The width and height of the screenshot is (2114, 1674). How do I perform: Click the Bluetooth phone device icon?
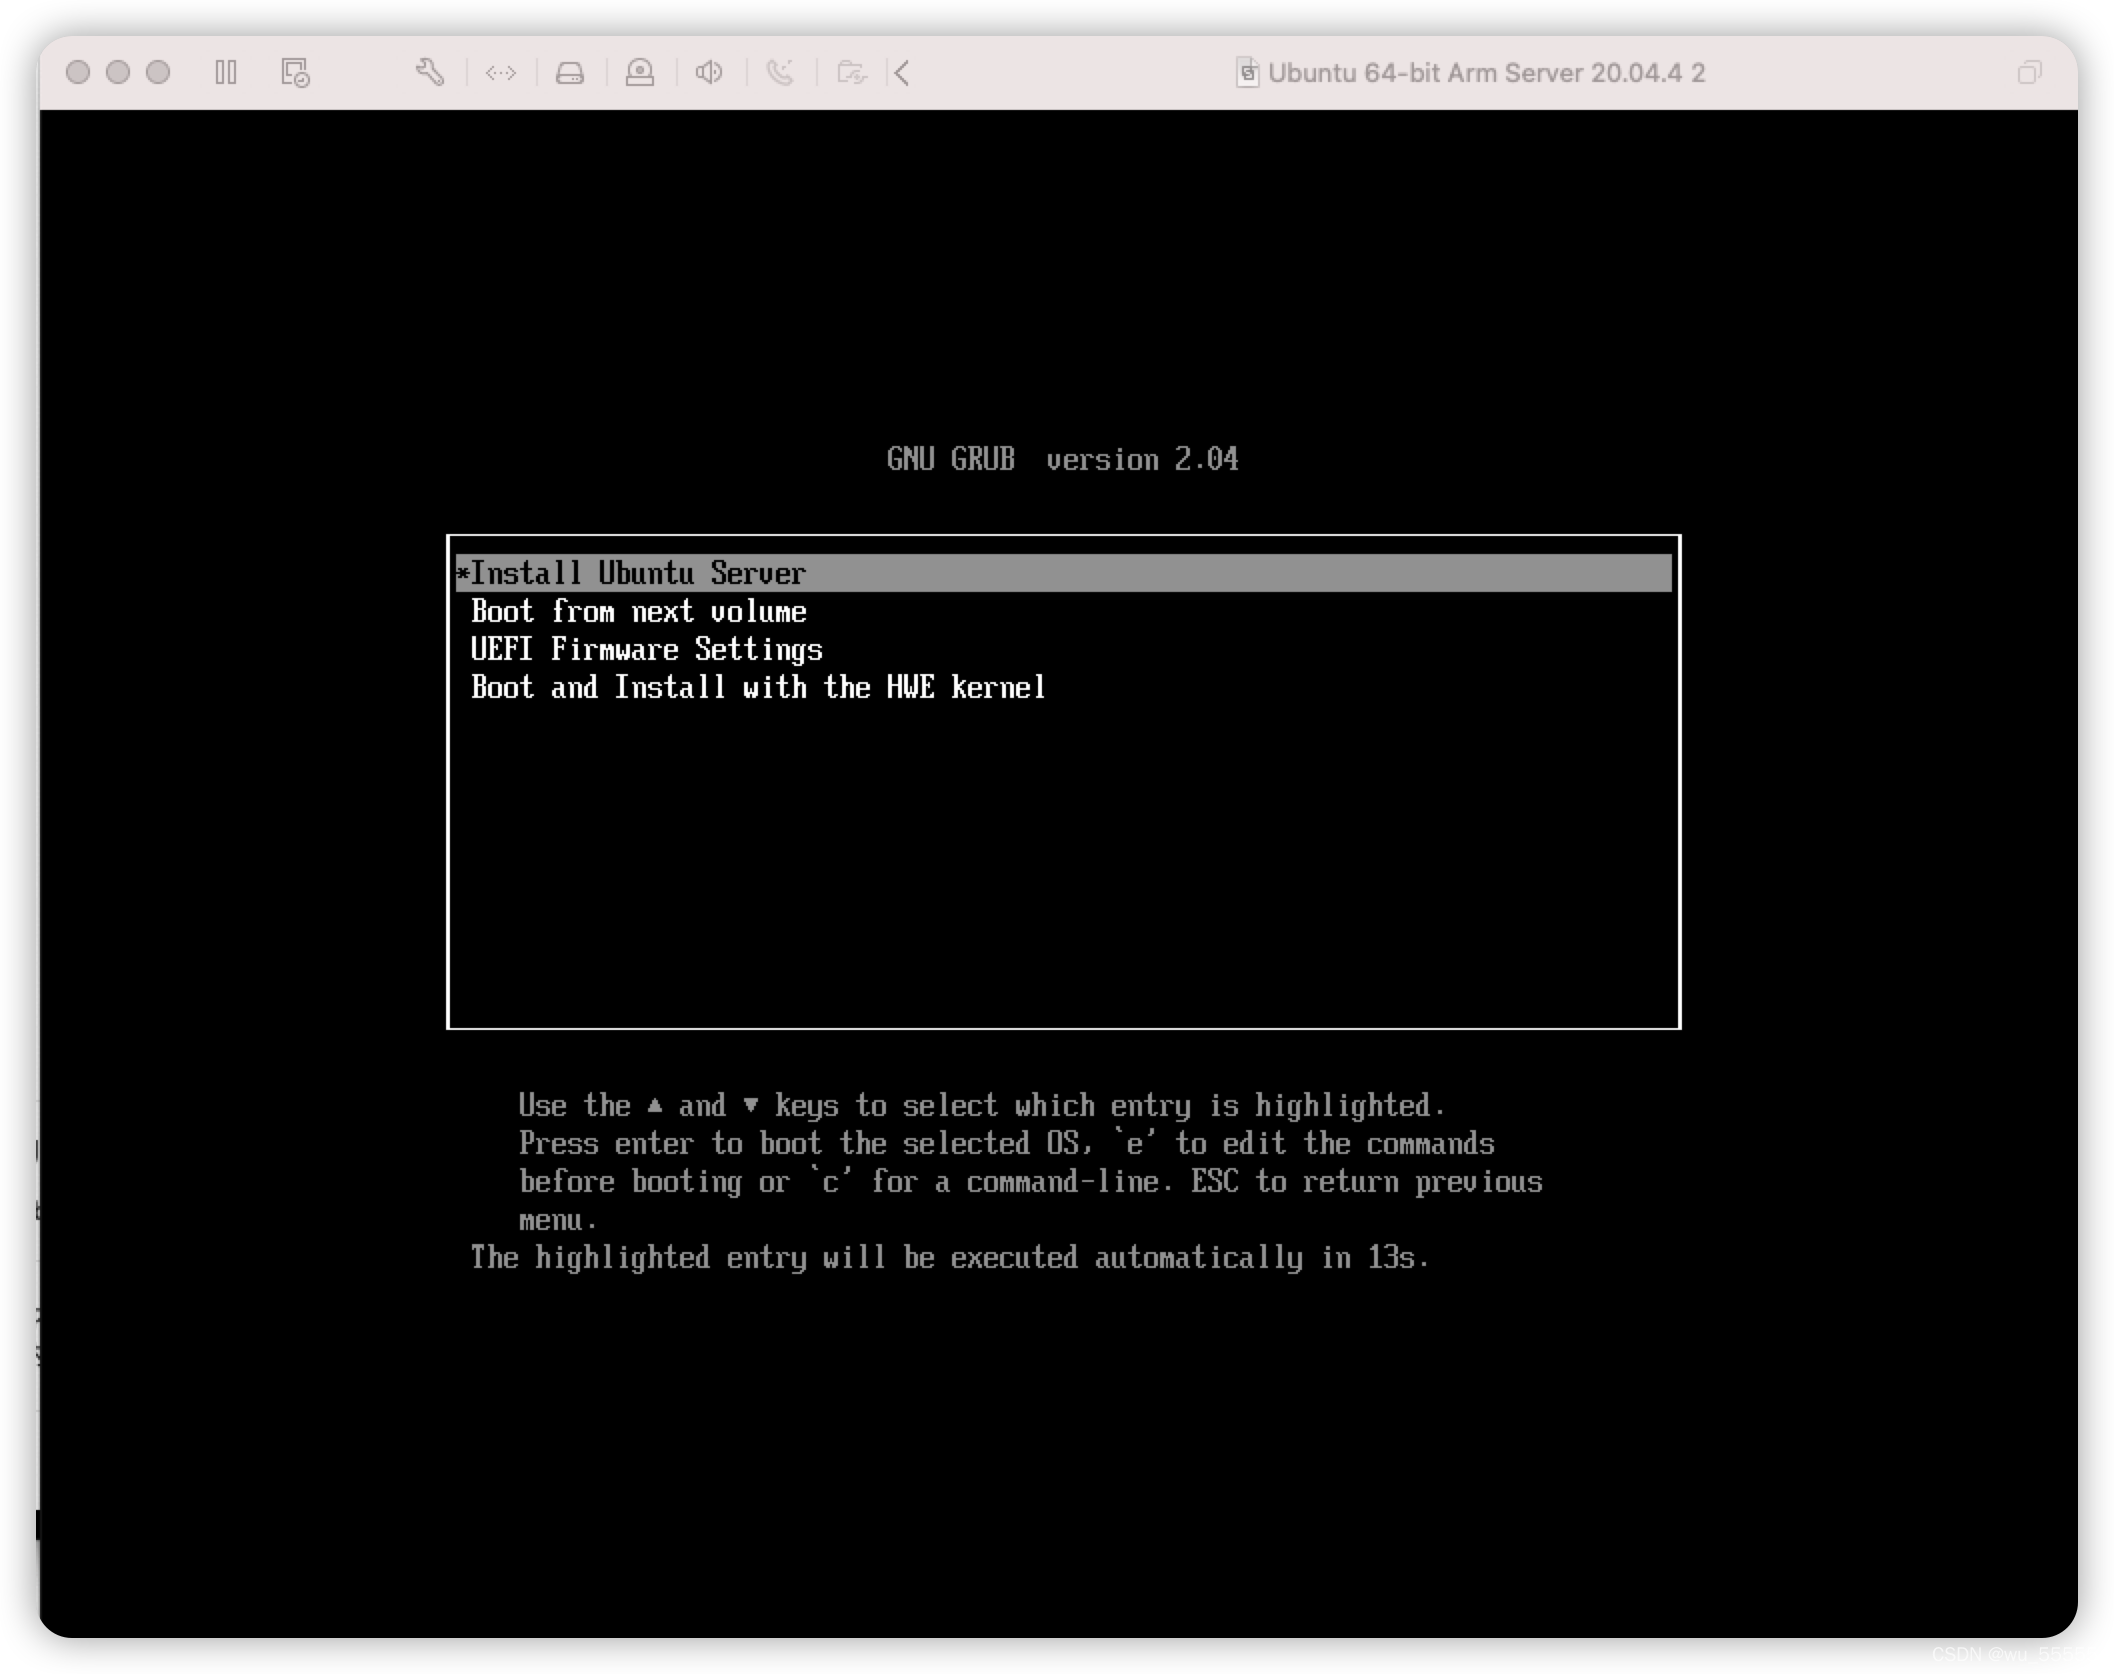780,72
